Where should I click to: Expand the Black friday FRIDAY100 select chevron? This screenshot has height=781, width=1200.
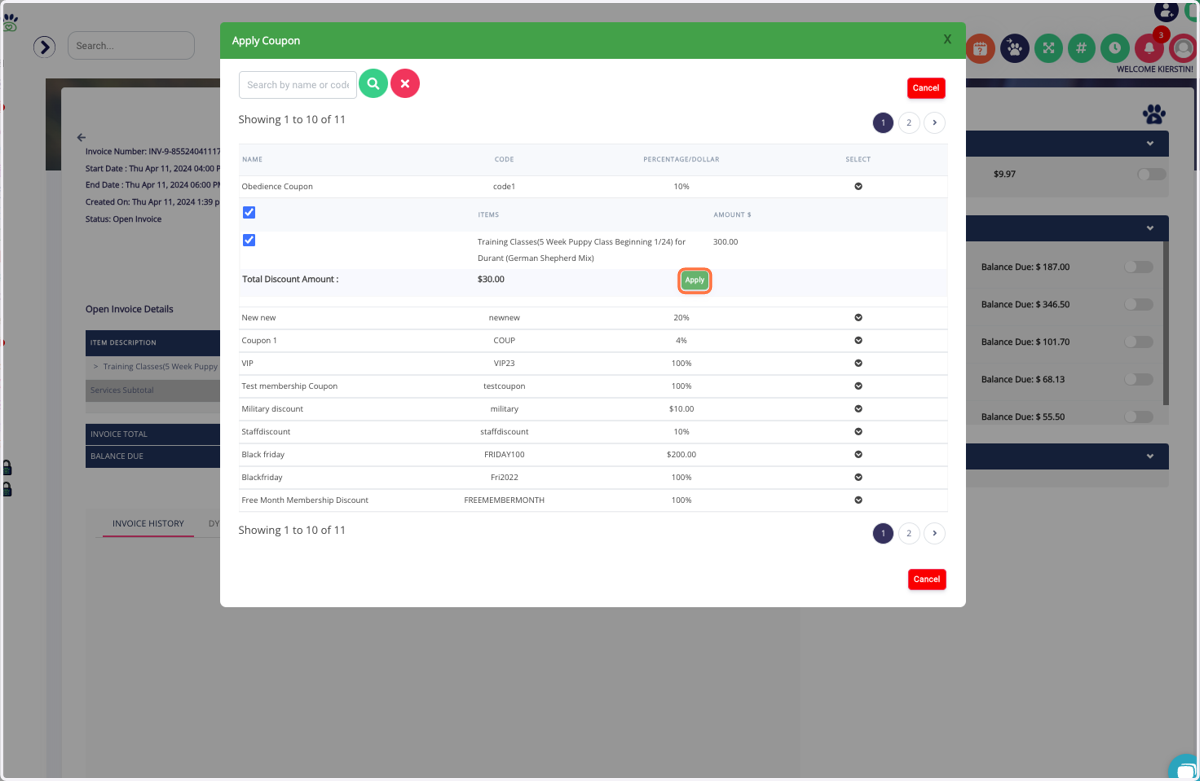[x=858, y=454]
